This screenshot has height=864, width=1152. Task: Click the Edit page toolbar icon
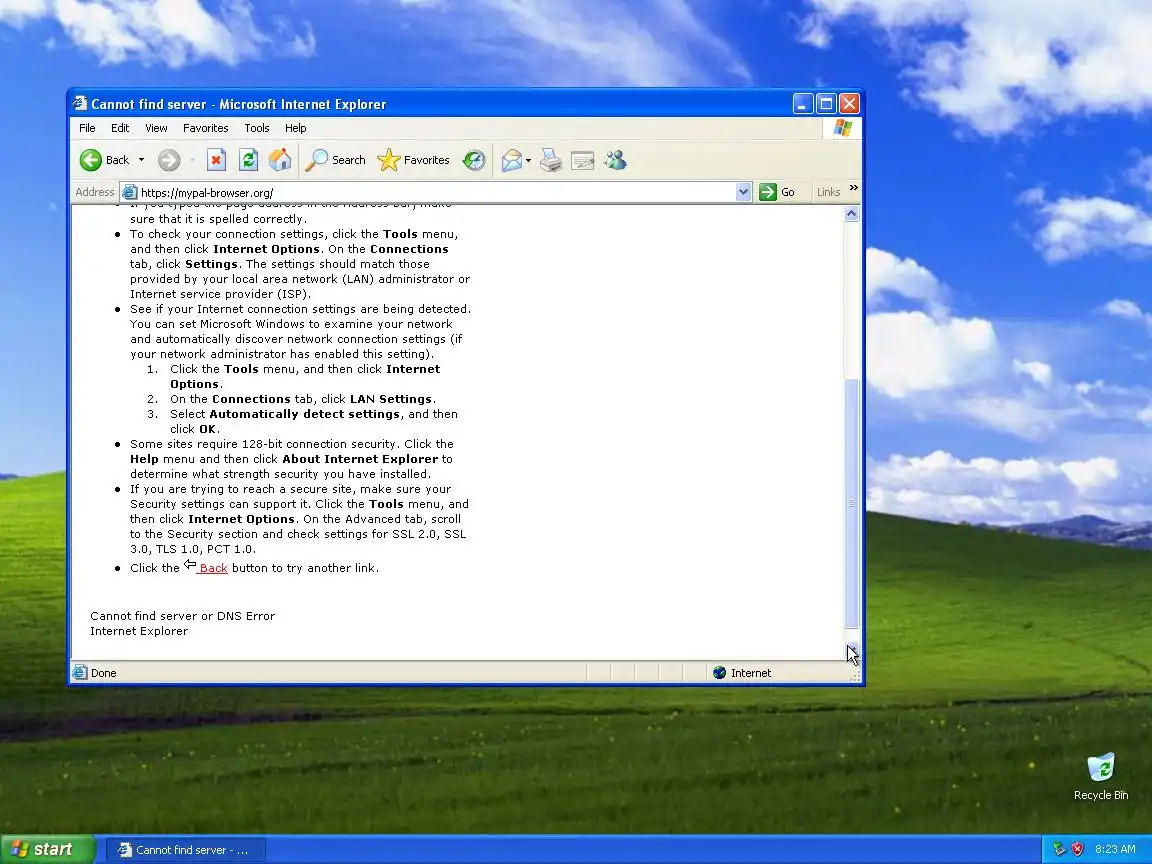[583, 160]
